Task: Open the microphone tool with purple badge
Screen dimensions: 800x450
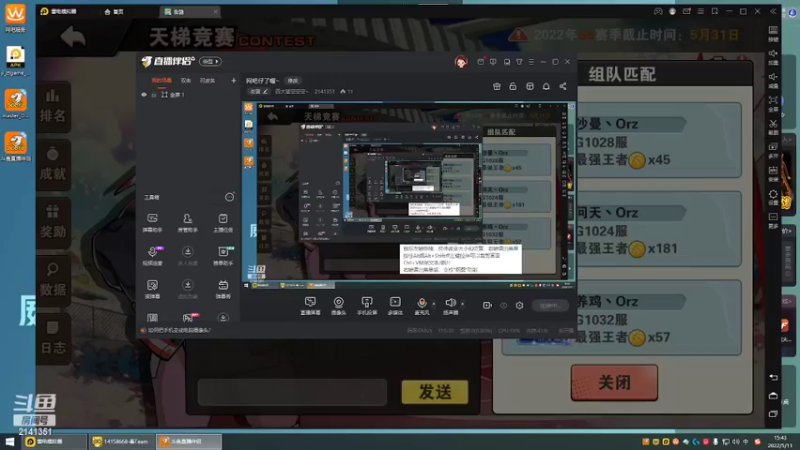Action: pyautogui.click(x=152, y=255)
